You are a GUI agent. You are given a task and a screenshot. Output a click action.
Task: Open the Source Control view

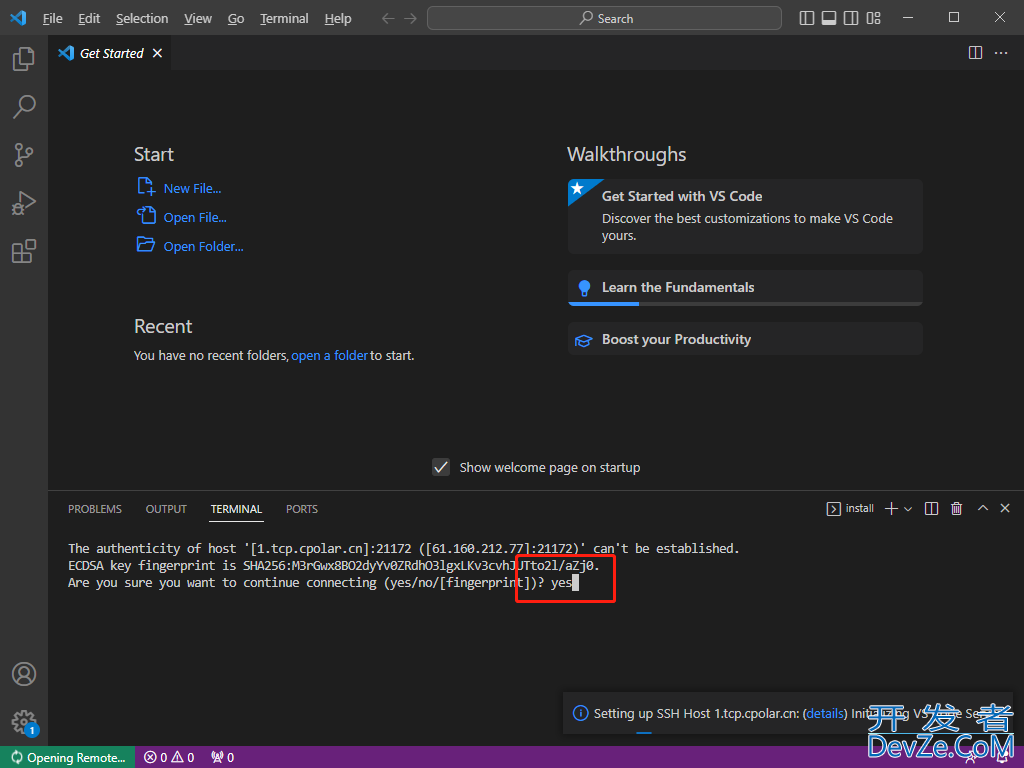point(24,155)
